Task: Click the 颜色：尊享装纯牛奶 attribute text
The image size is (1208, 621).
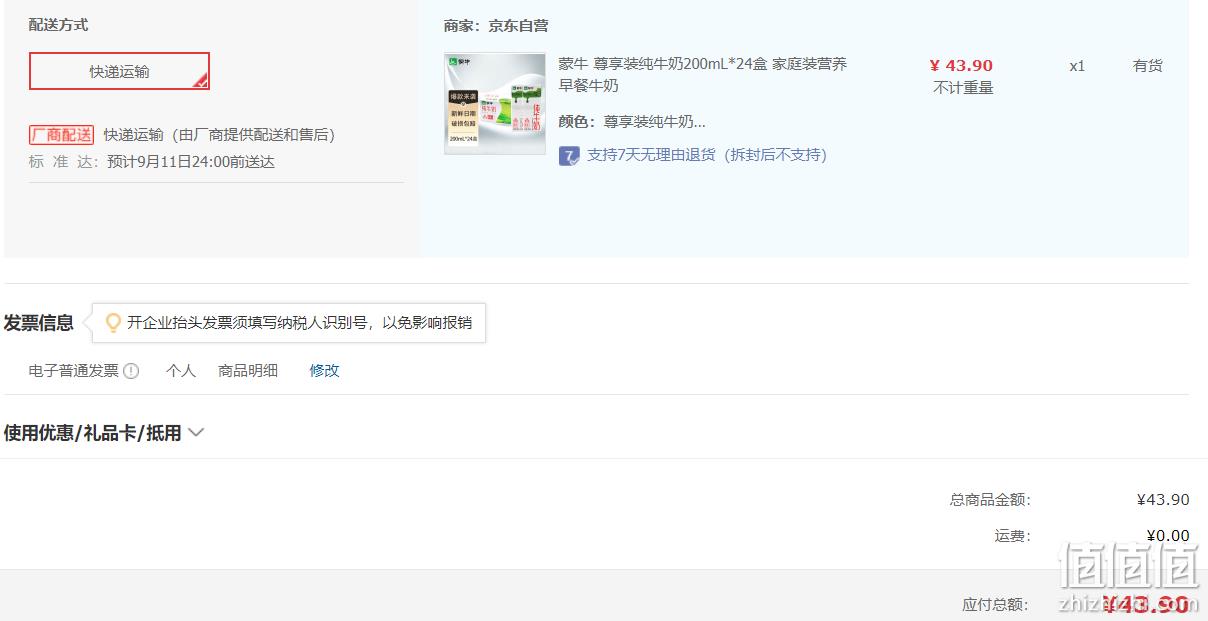Action: coord(632,122)
